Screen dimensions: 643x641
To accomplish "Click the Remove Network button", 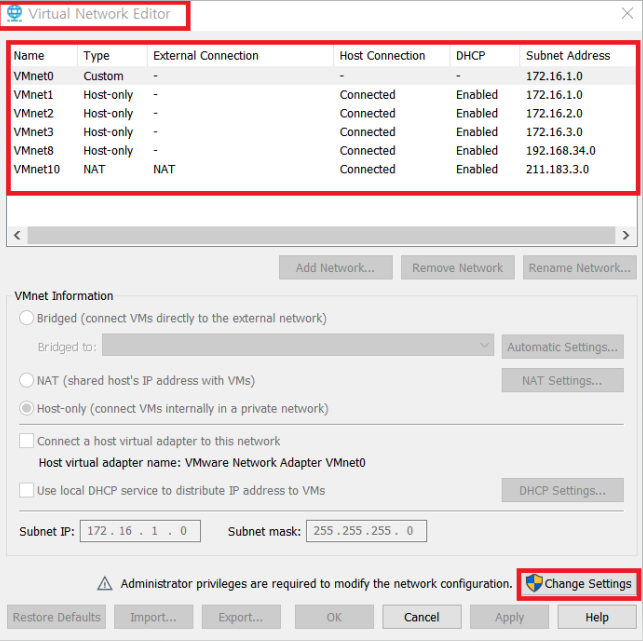I will [x=458, y=268].
